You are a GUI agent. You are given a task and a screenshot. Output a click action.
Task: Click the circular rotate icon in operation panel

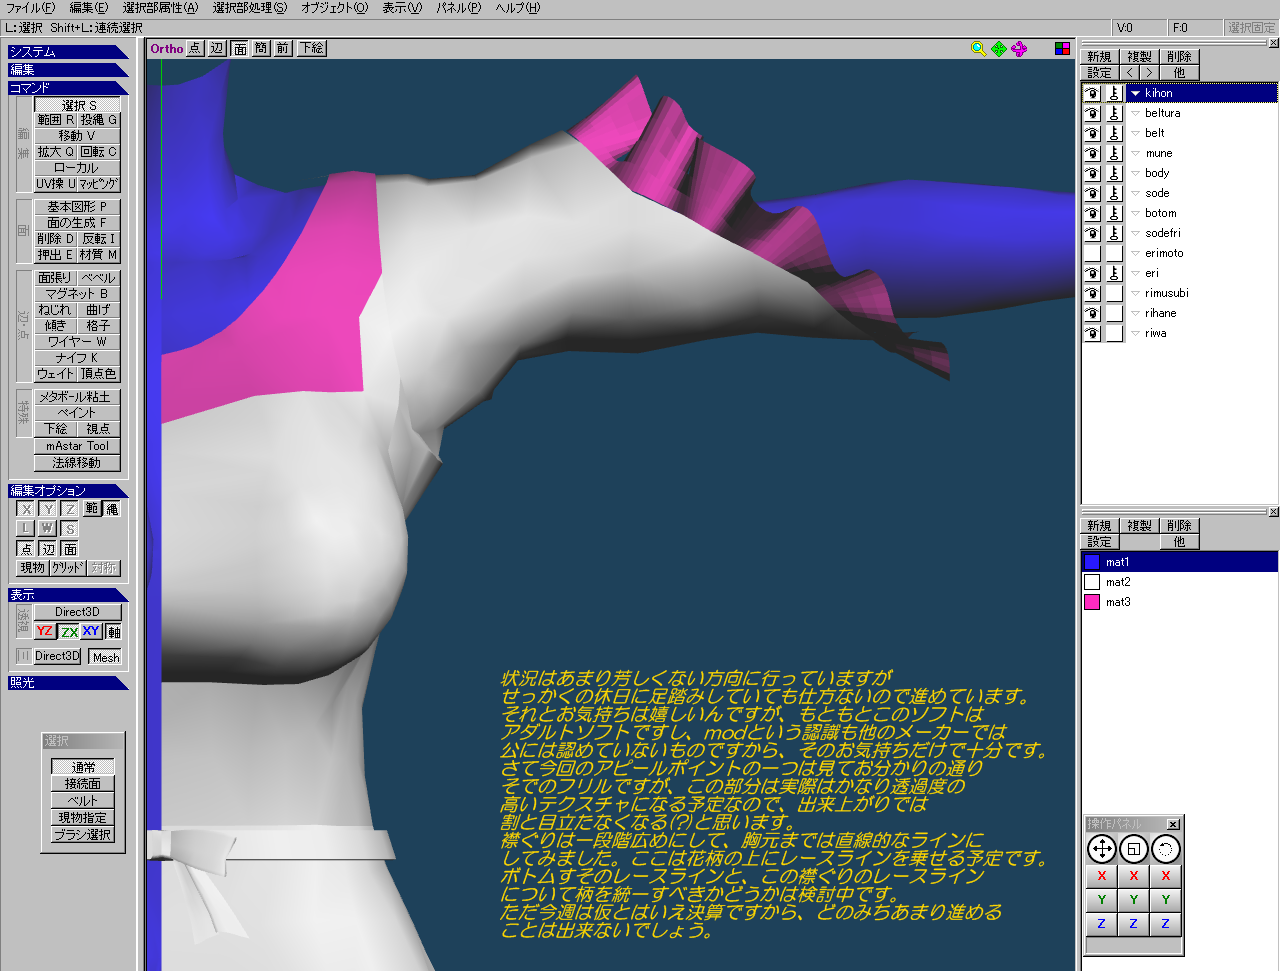pos(1165,849)
